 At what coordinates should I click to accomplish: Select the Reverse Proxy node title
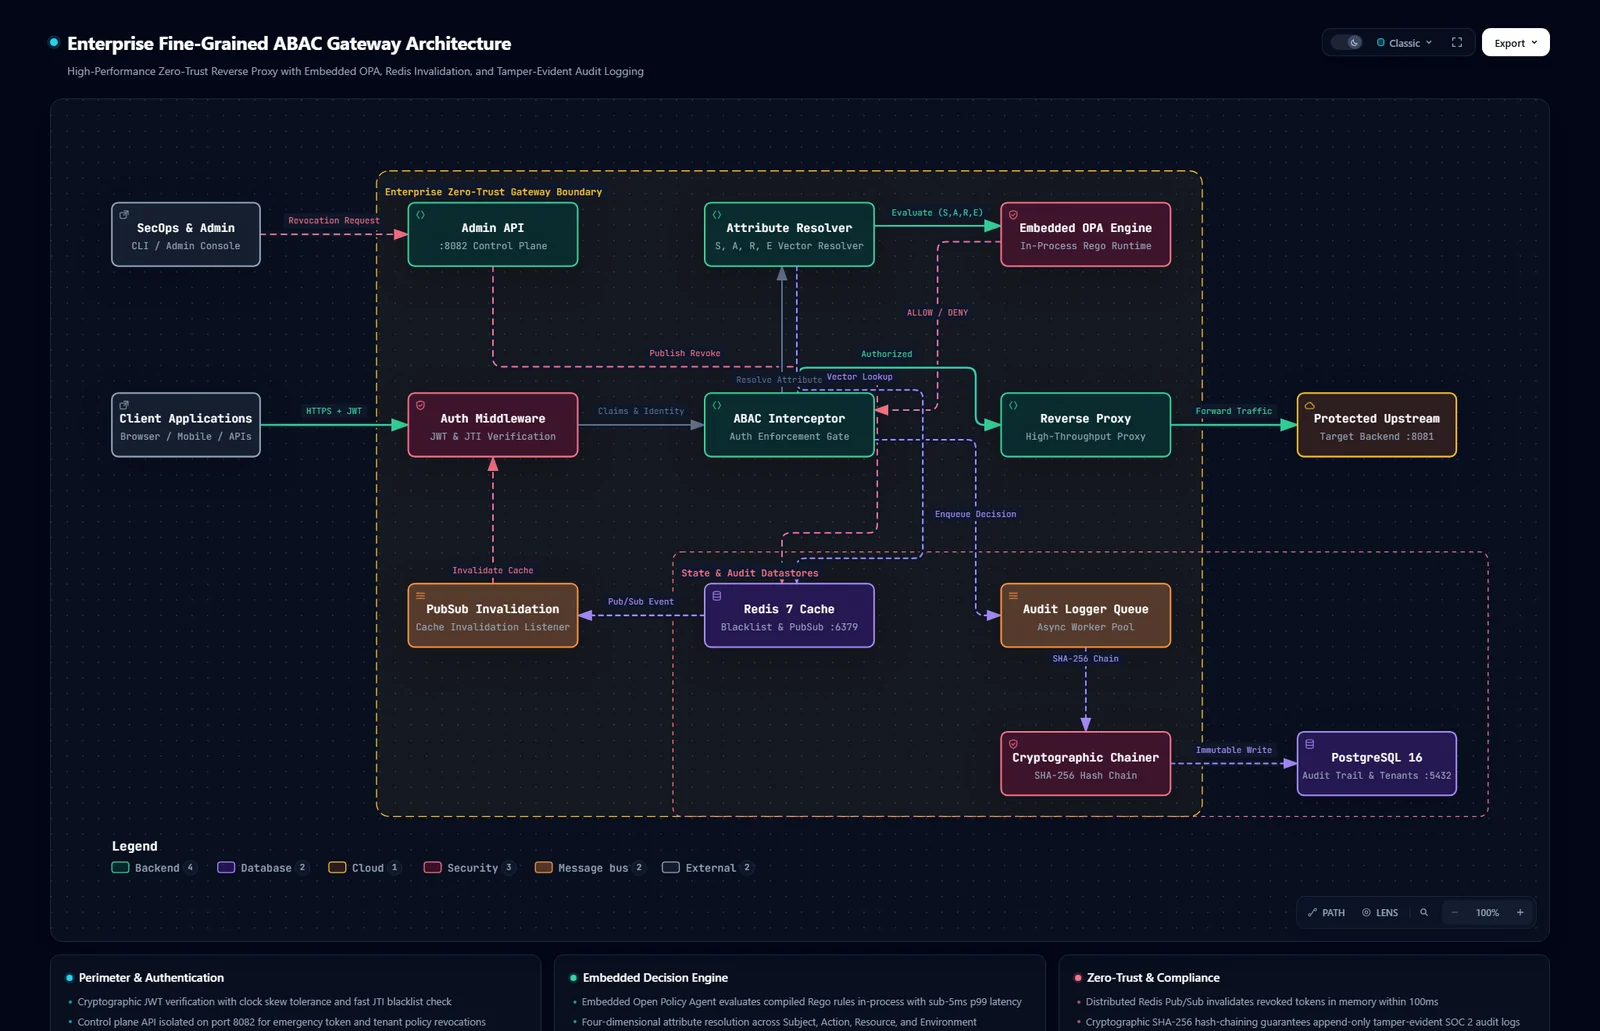pyautogui.click(x=1085, y=419)
